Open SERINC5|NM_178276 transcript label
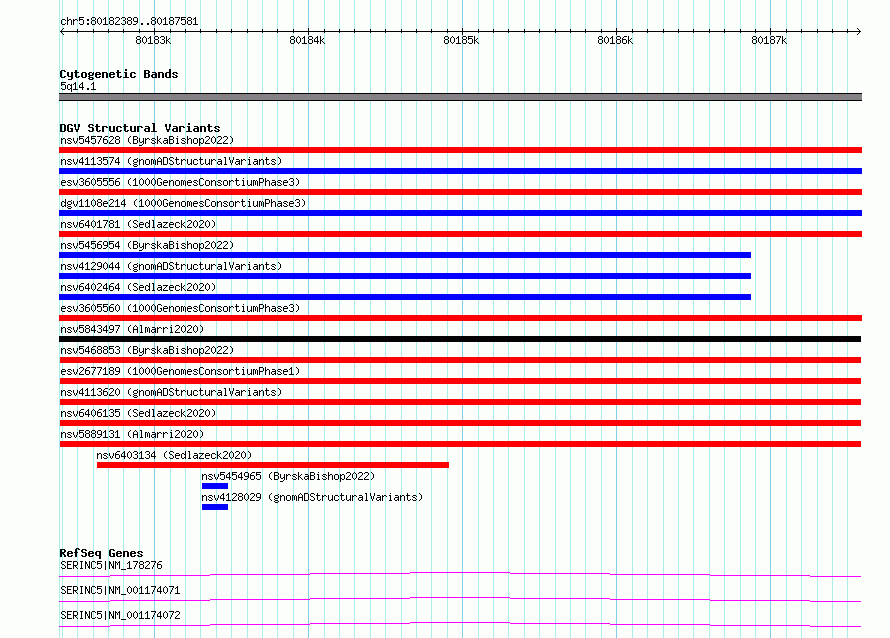The image size is (890, 638). (x=111, y=565)
